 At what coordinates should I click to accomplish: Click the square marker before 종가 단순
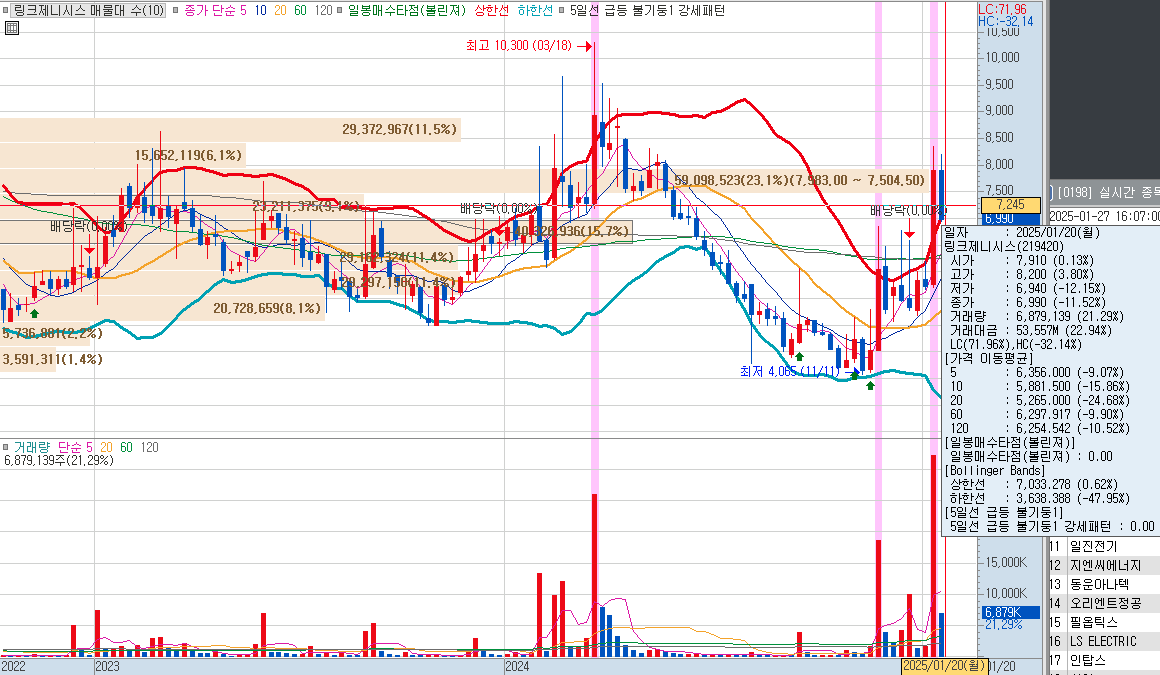coord(175,10)
